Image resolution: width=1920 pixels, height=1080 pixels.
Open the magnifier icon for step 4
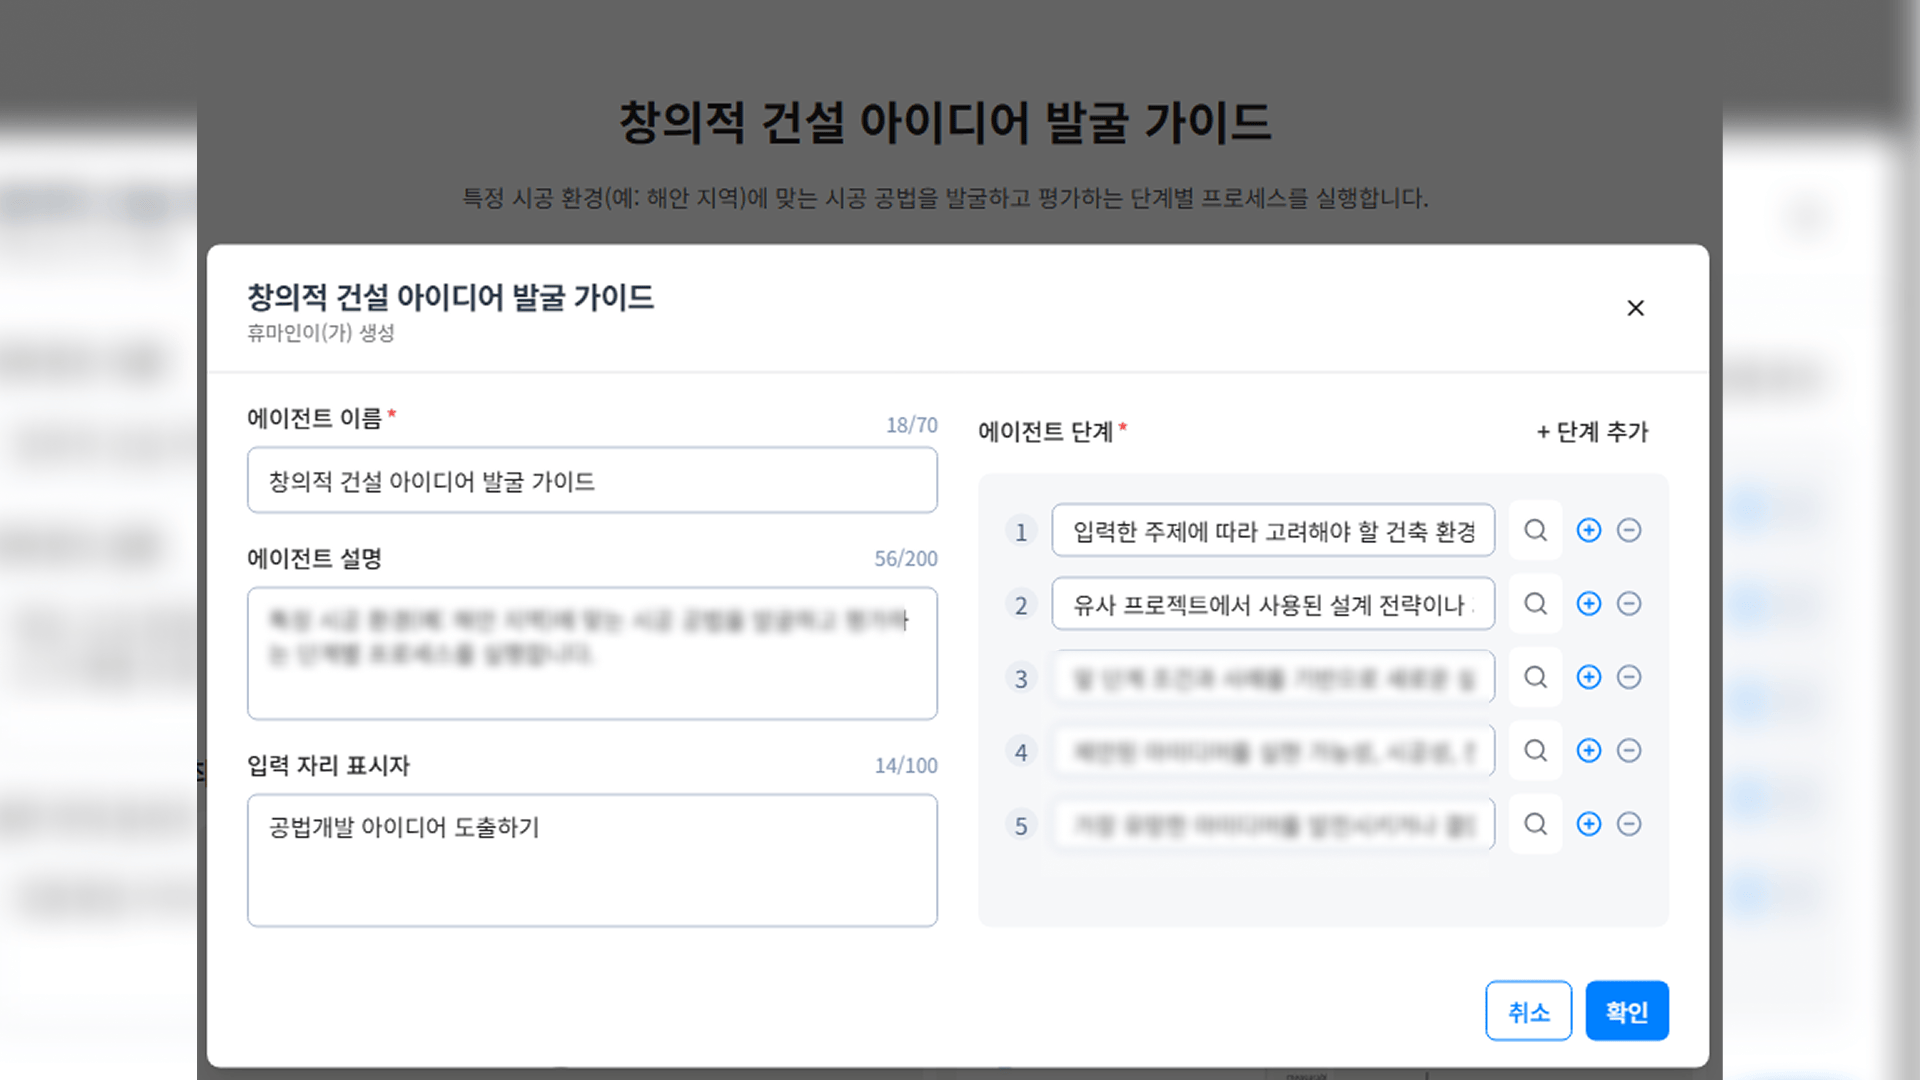pos(1535,751)
